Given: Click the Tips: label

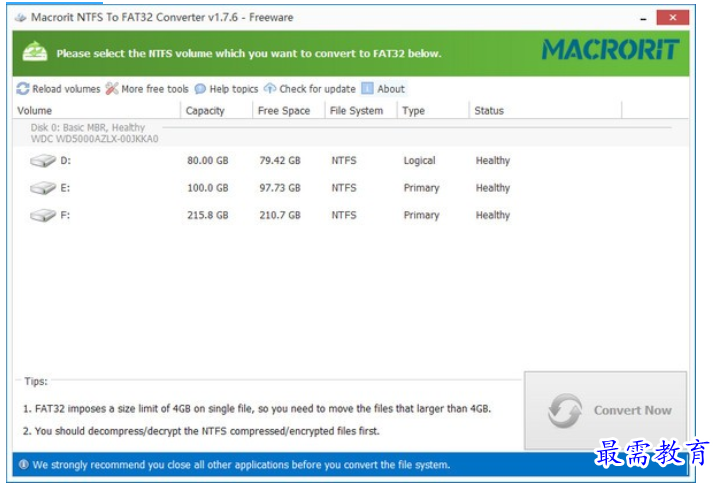Looking at the screenshot, I should click(36, 381).
